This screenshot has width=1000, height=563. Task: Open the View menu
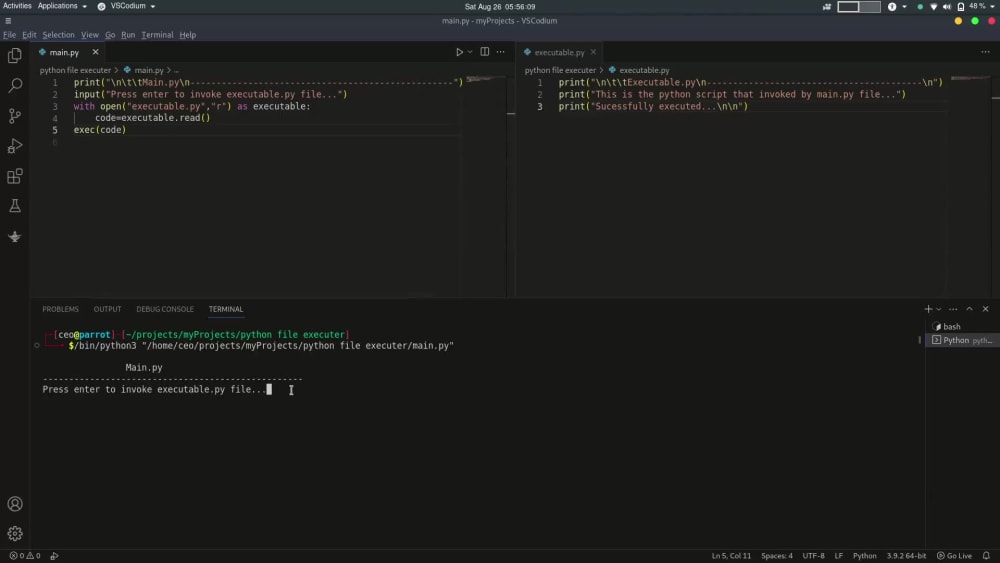pos(90,34)
